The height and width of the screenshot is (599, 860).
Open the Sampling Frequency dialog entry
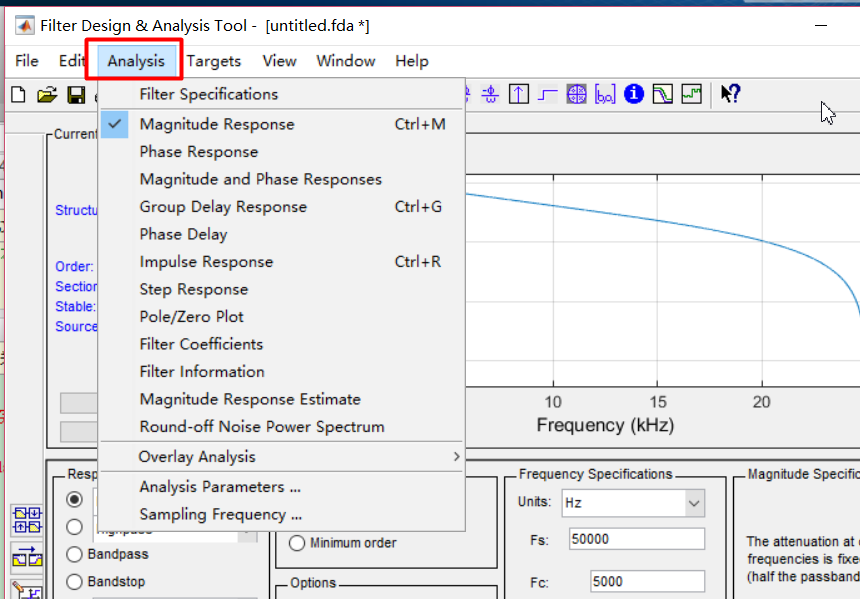282,515
